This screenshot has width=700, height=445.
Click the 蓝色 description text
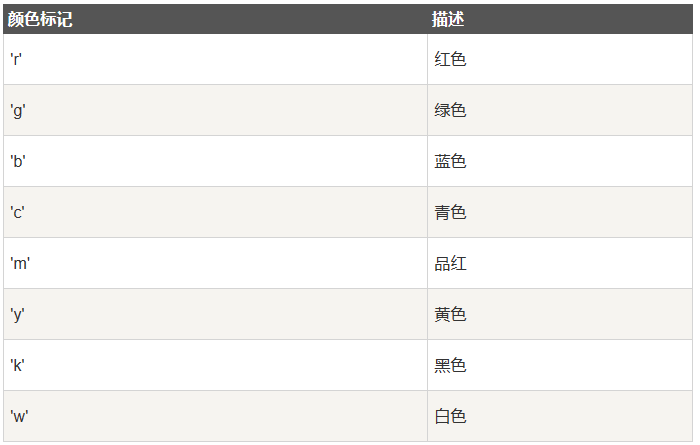[450, 162]
